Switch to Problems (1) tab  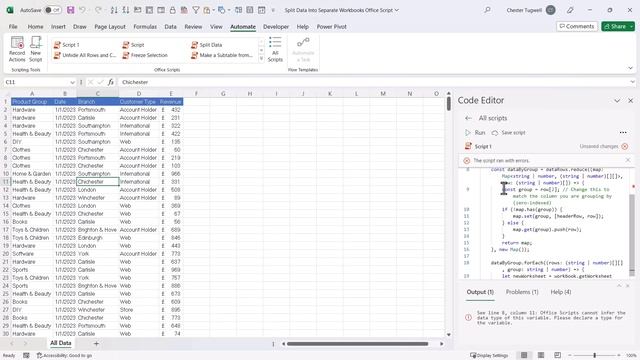(522, 292)
